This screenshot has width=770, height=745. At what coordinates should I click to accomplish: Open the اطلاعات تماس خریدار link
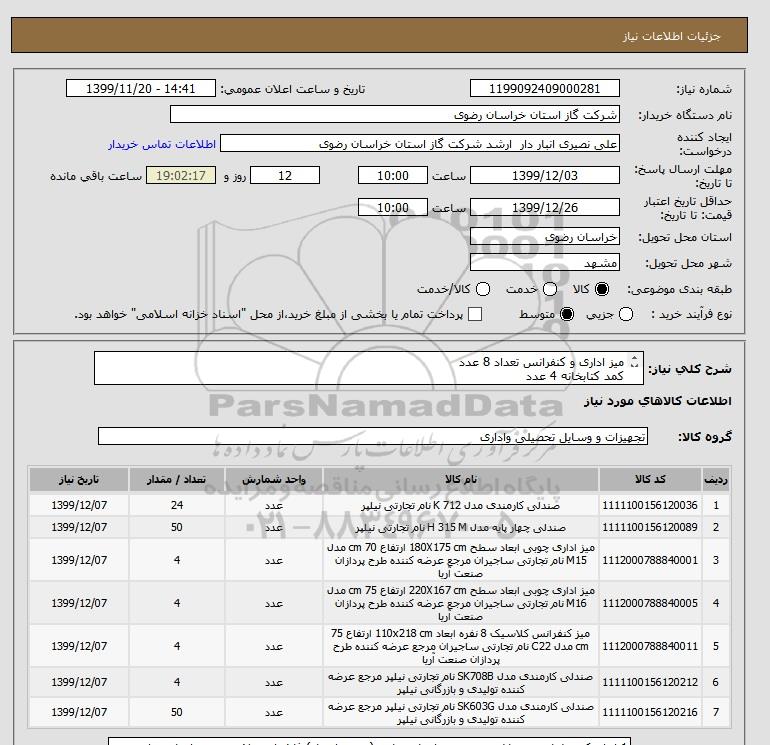(x=162, y=144)
